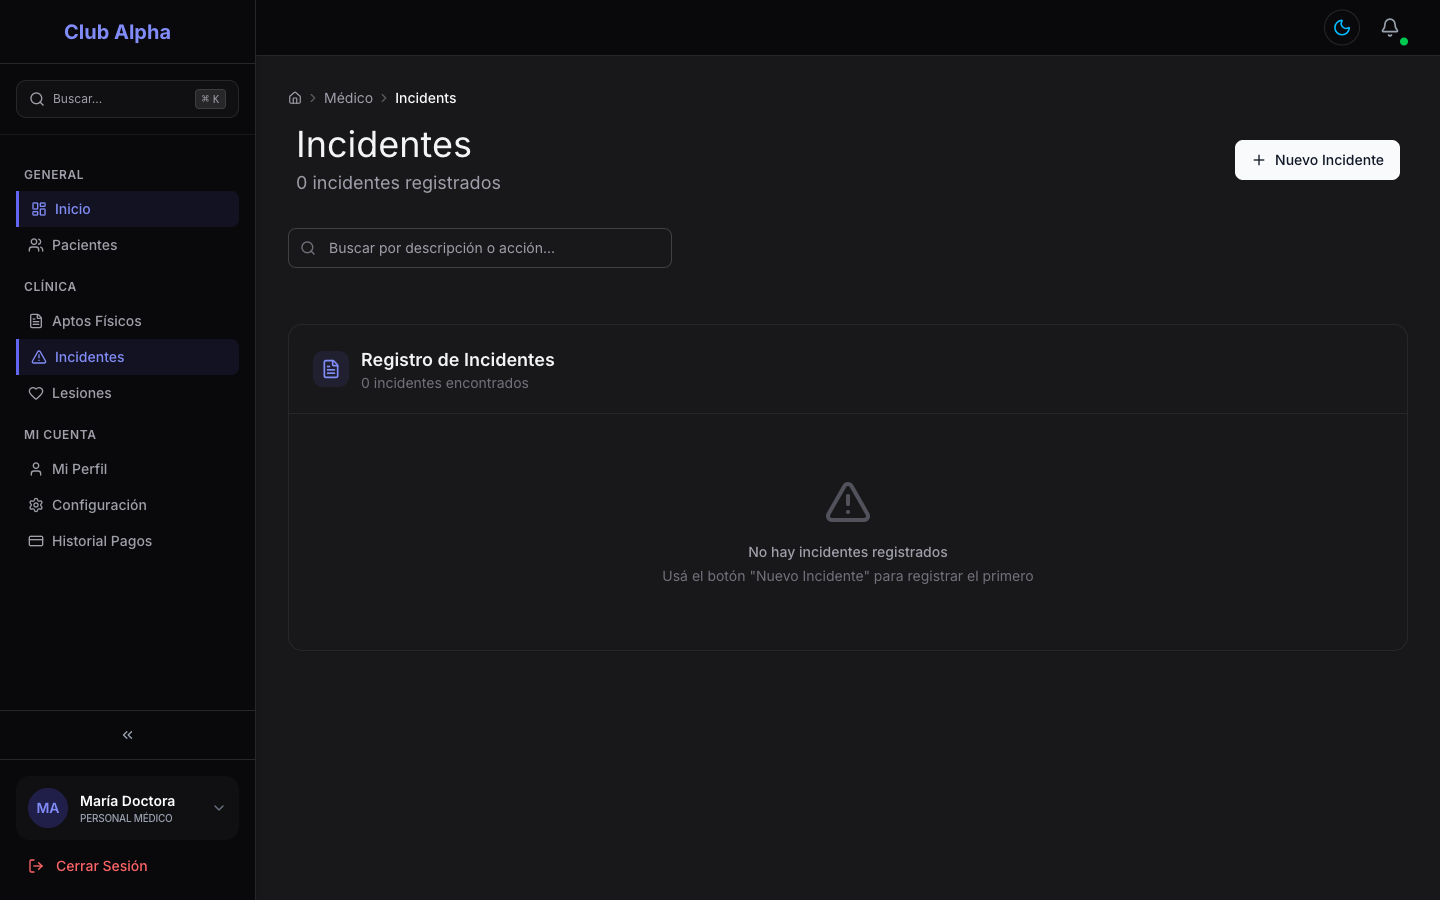1440x900 pixels.
Task: Click the Registro de Incidentes document icon
Action: click(x=331, y=369)
